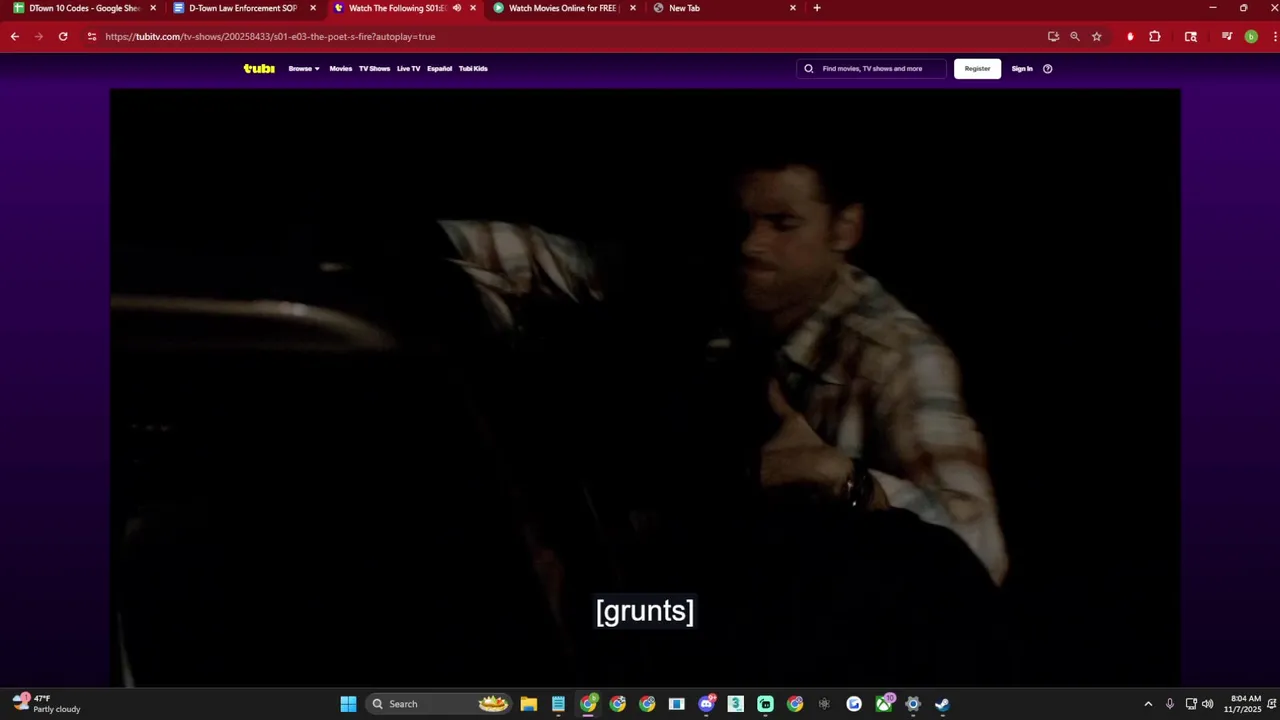Click the red extension icon in toolbar

(x=1130, y=36)
